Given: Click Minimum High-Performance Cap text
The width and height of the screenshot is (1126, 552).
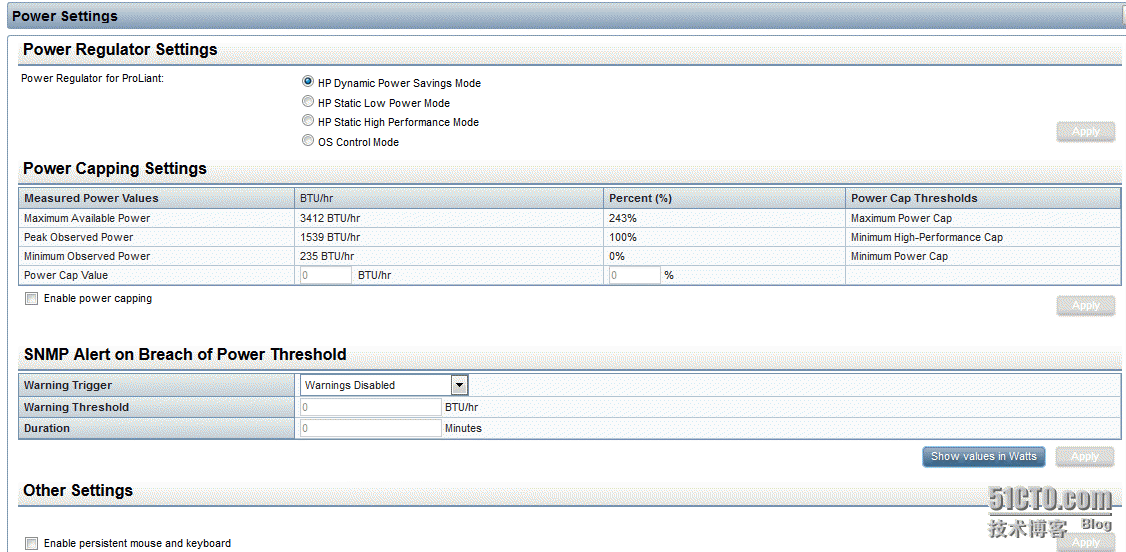Looking at the screenshot, I should pyautogui.click(x=927, y=237).
